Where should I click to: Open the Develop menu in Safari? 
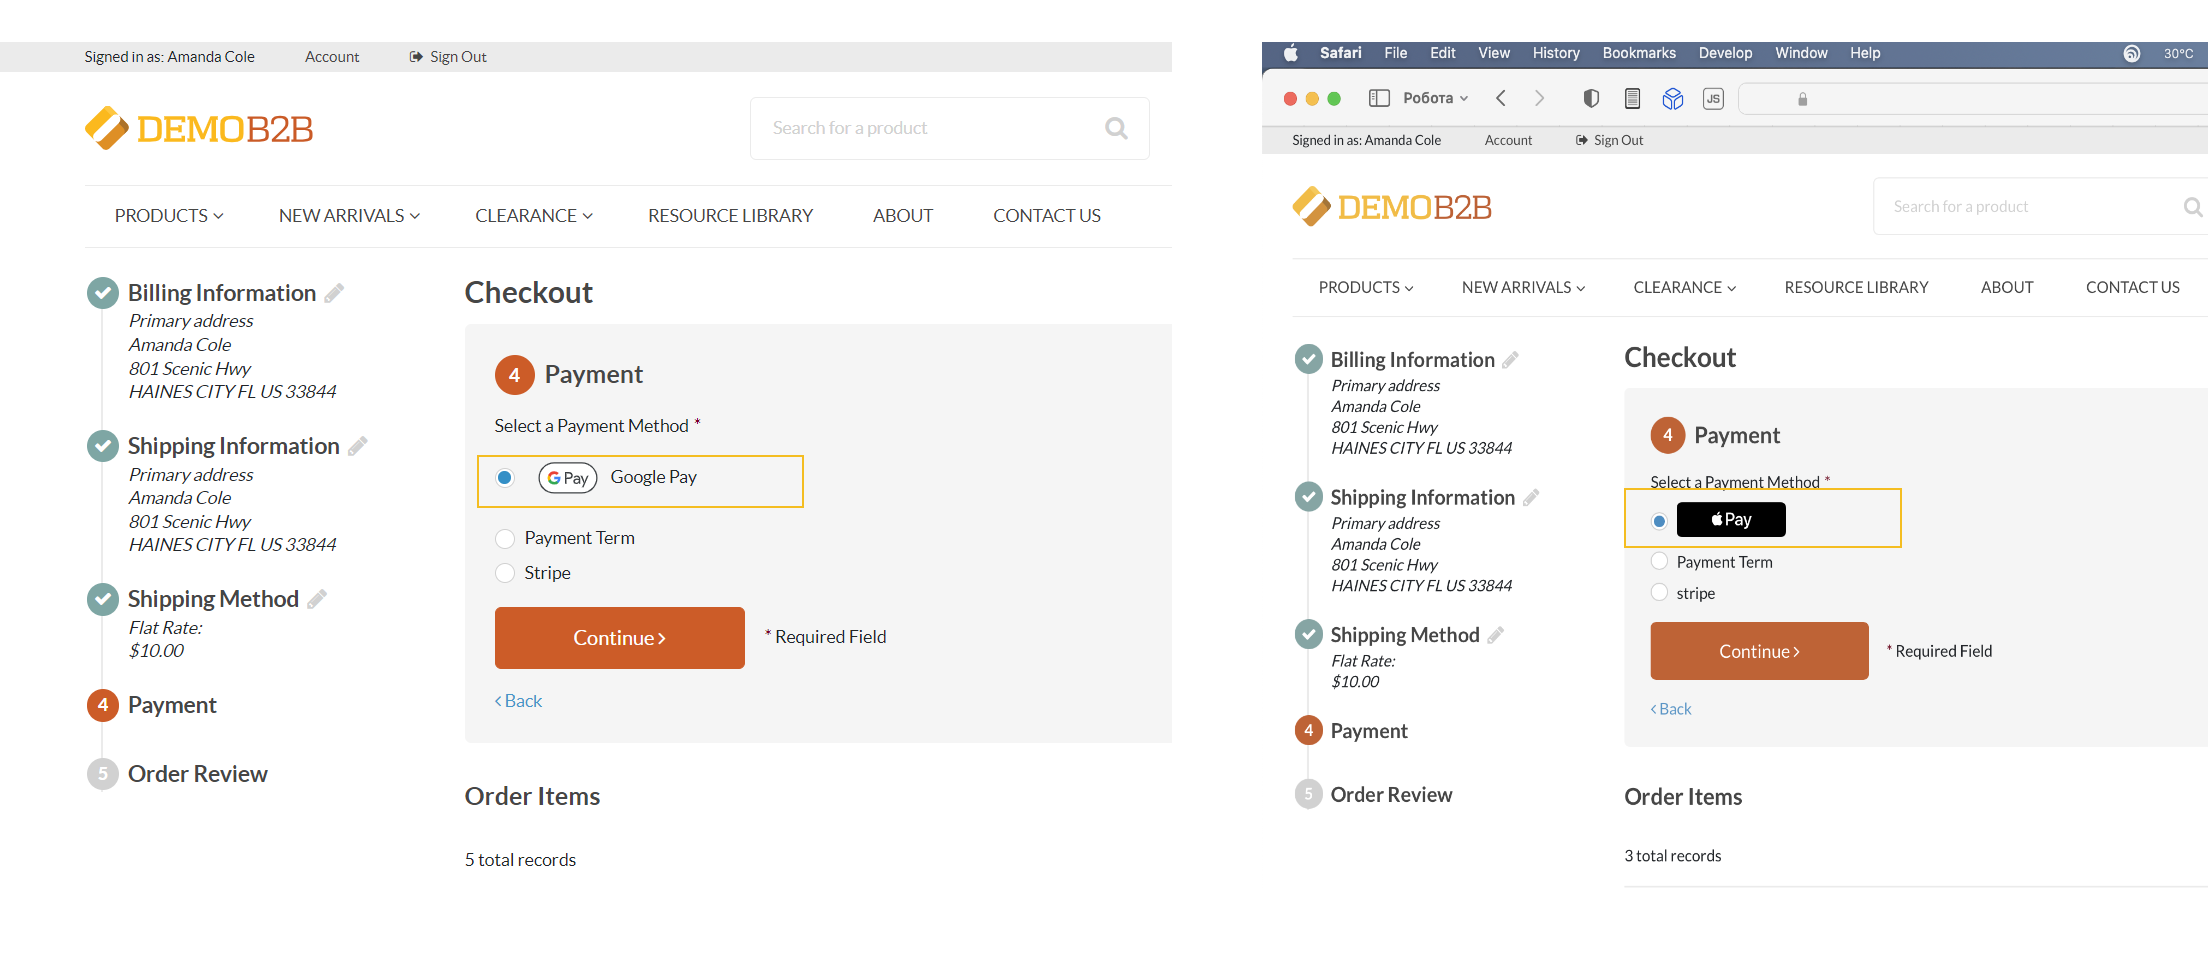point(1725,53)
